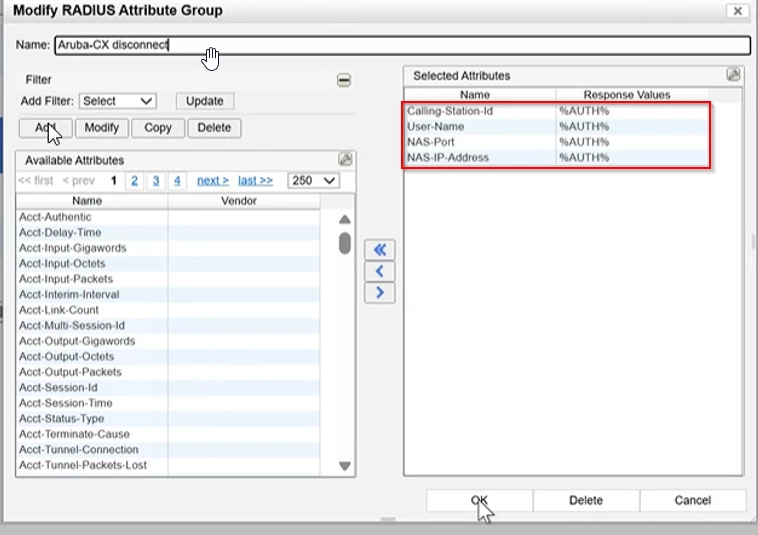Open the 250 page-size dropdown
Viewport: 758px width, 535px height.
(313, 181)
